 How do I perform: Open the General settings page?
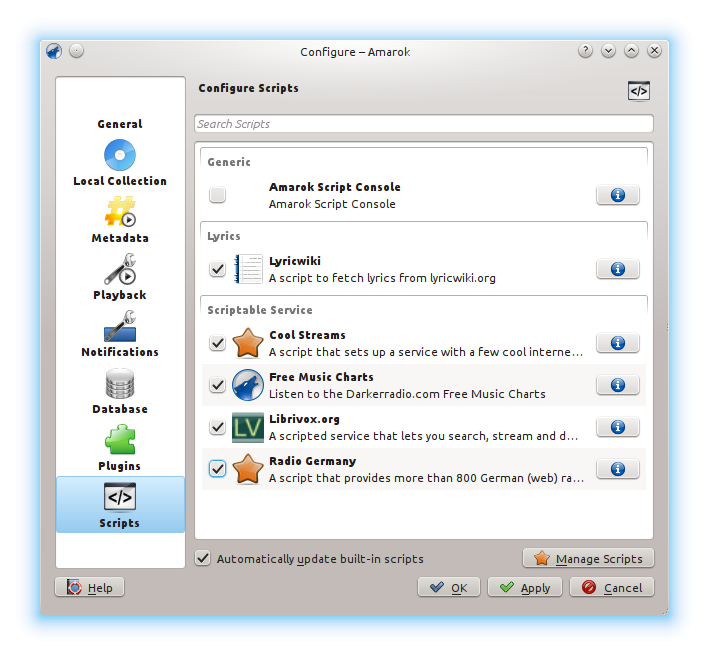pyautogui.click(x=120, y=123)
